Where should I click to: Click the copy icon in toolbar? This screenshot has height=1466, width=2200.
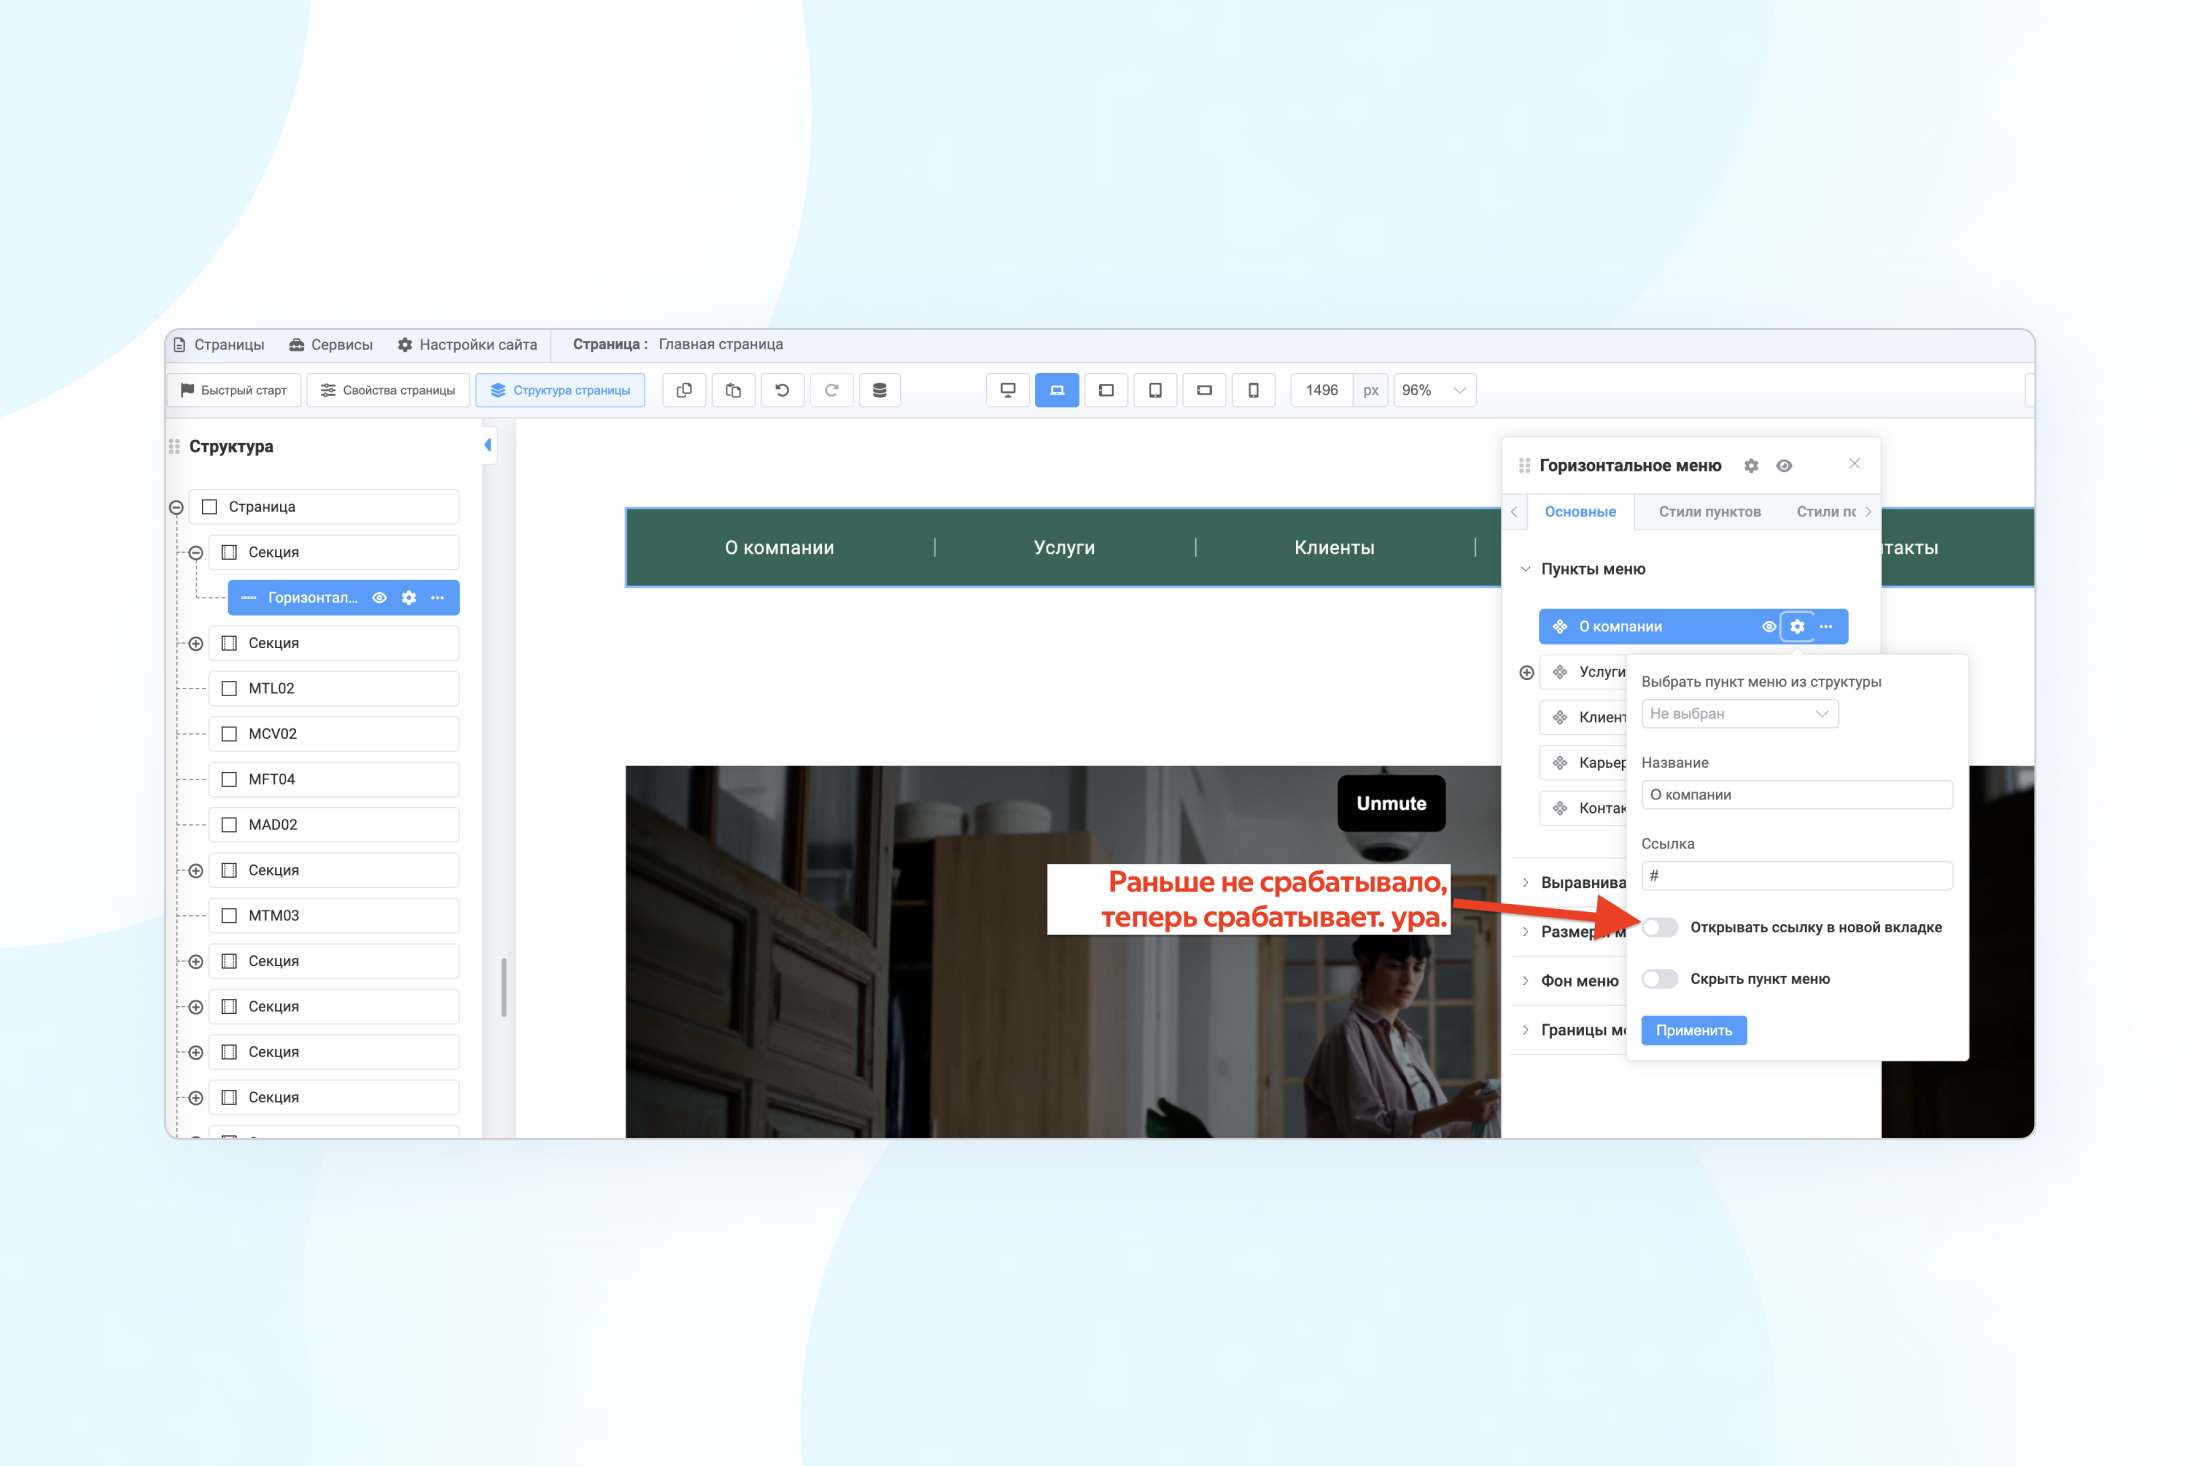tap(684, 390)
